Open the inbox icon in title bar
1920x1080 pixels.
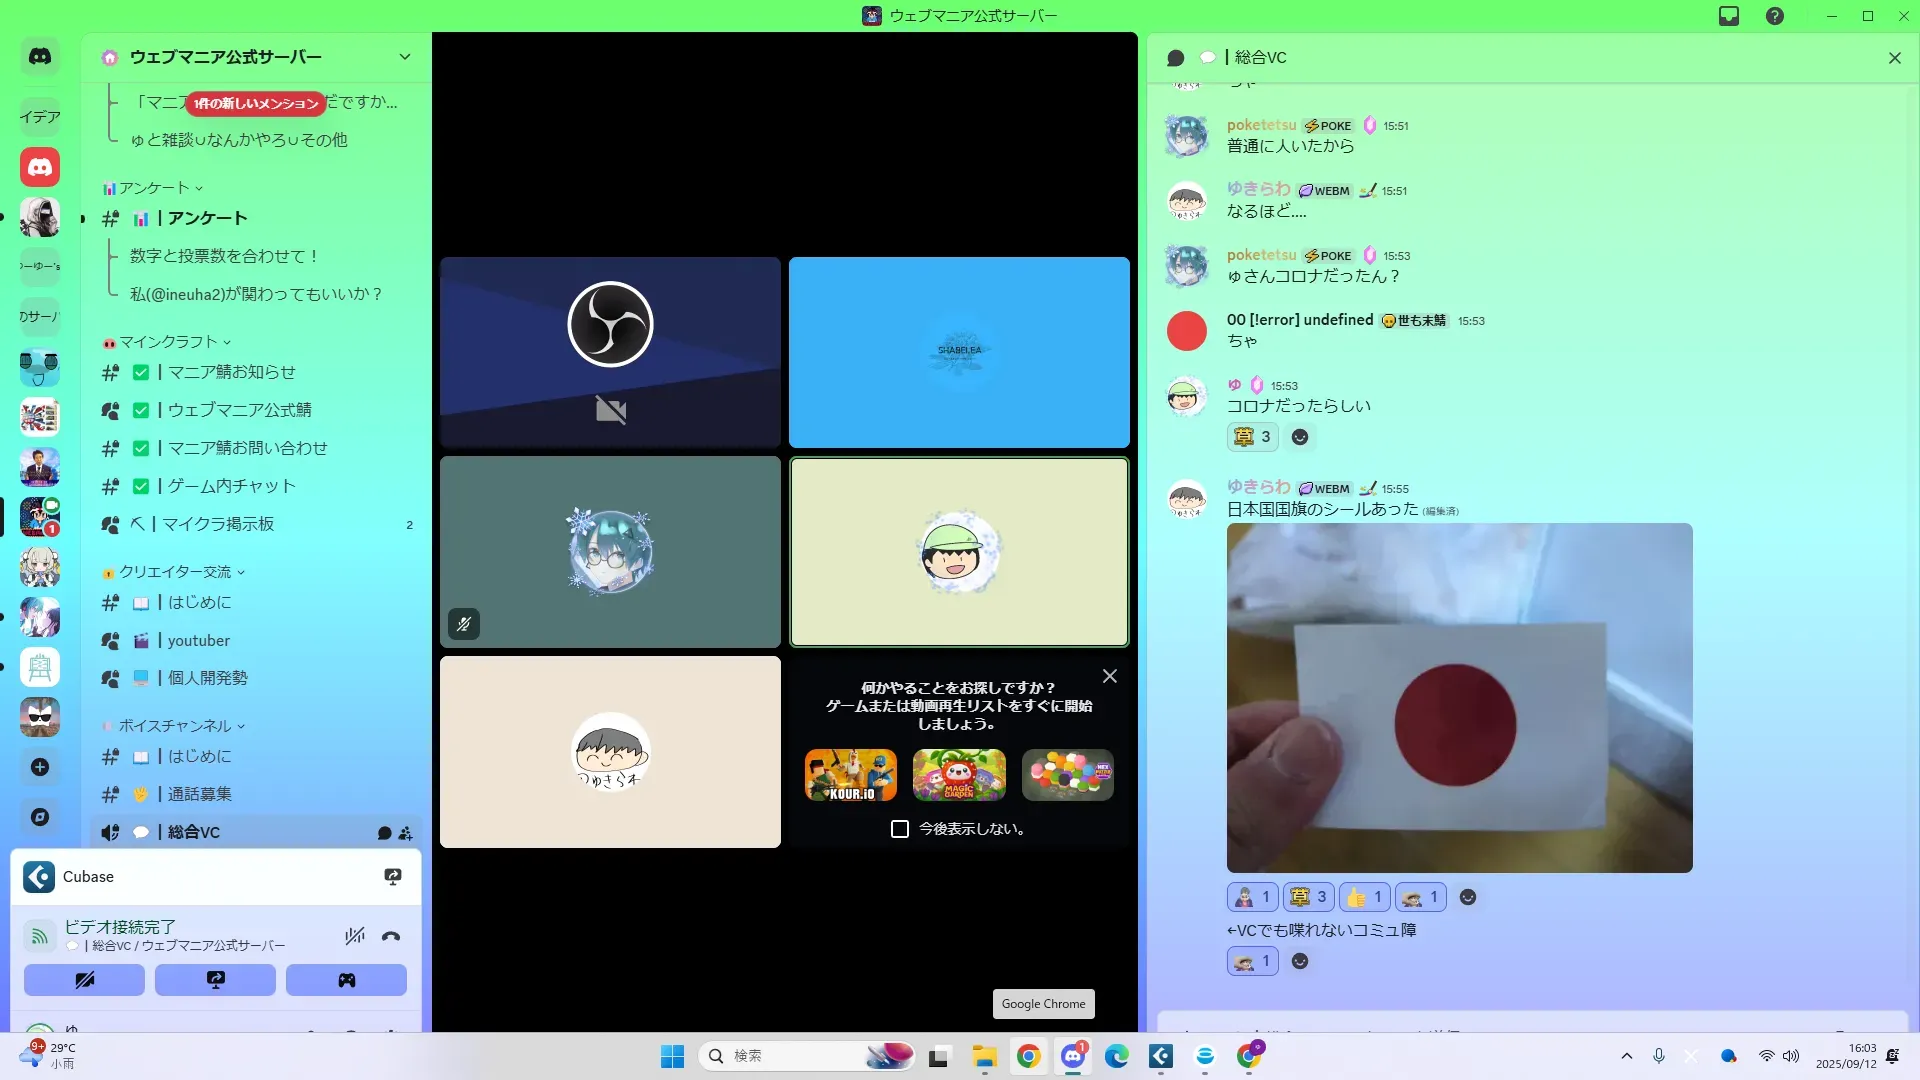coord(1729,16)
